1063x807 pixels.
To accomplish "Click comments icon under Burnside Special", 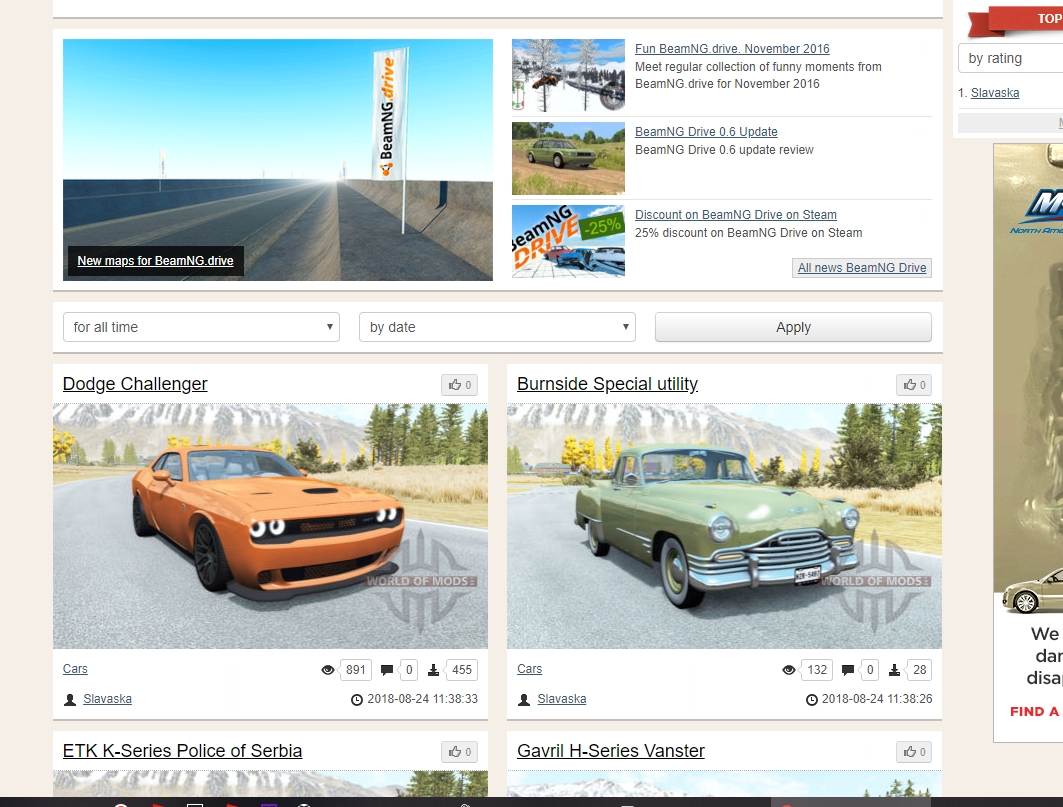I will click(847, 670).
